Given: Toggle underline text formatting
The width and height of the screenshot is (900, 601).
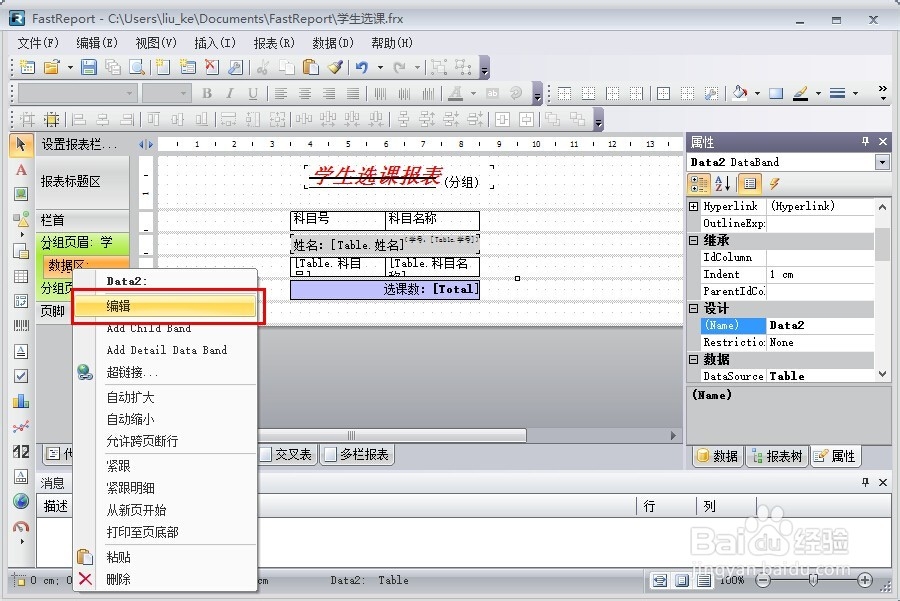Looking at the screenshot, I should coord(251,94).
